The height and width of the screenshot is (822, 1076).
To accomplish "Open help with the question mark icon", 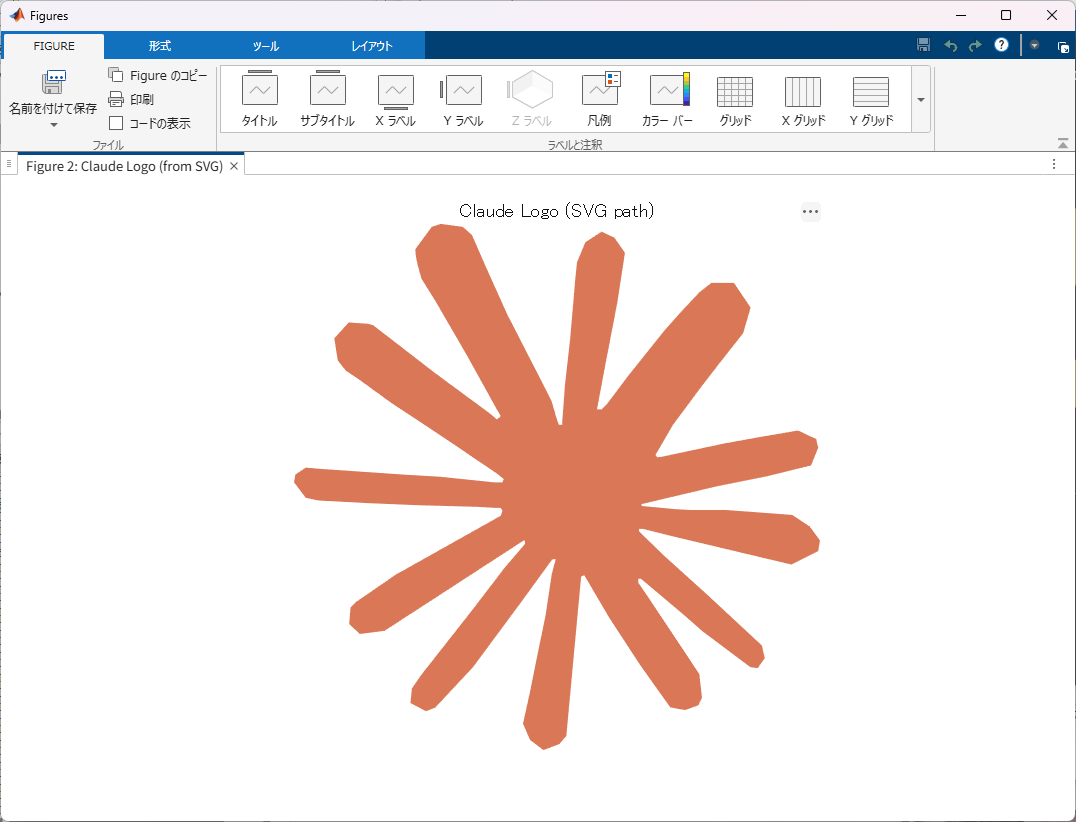I will coord(1001,45).
